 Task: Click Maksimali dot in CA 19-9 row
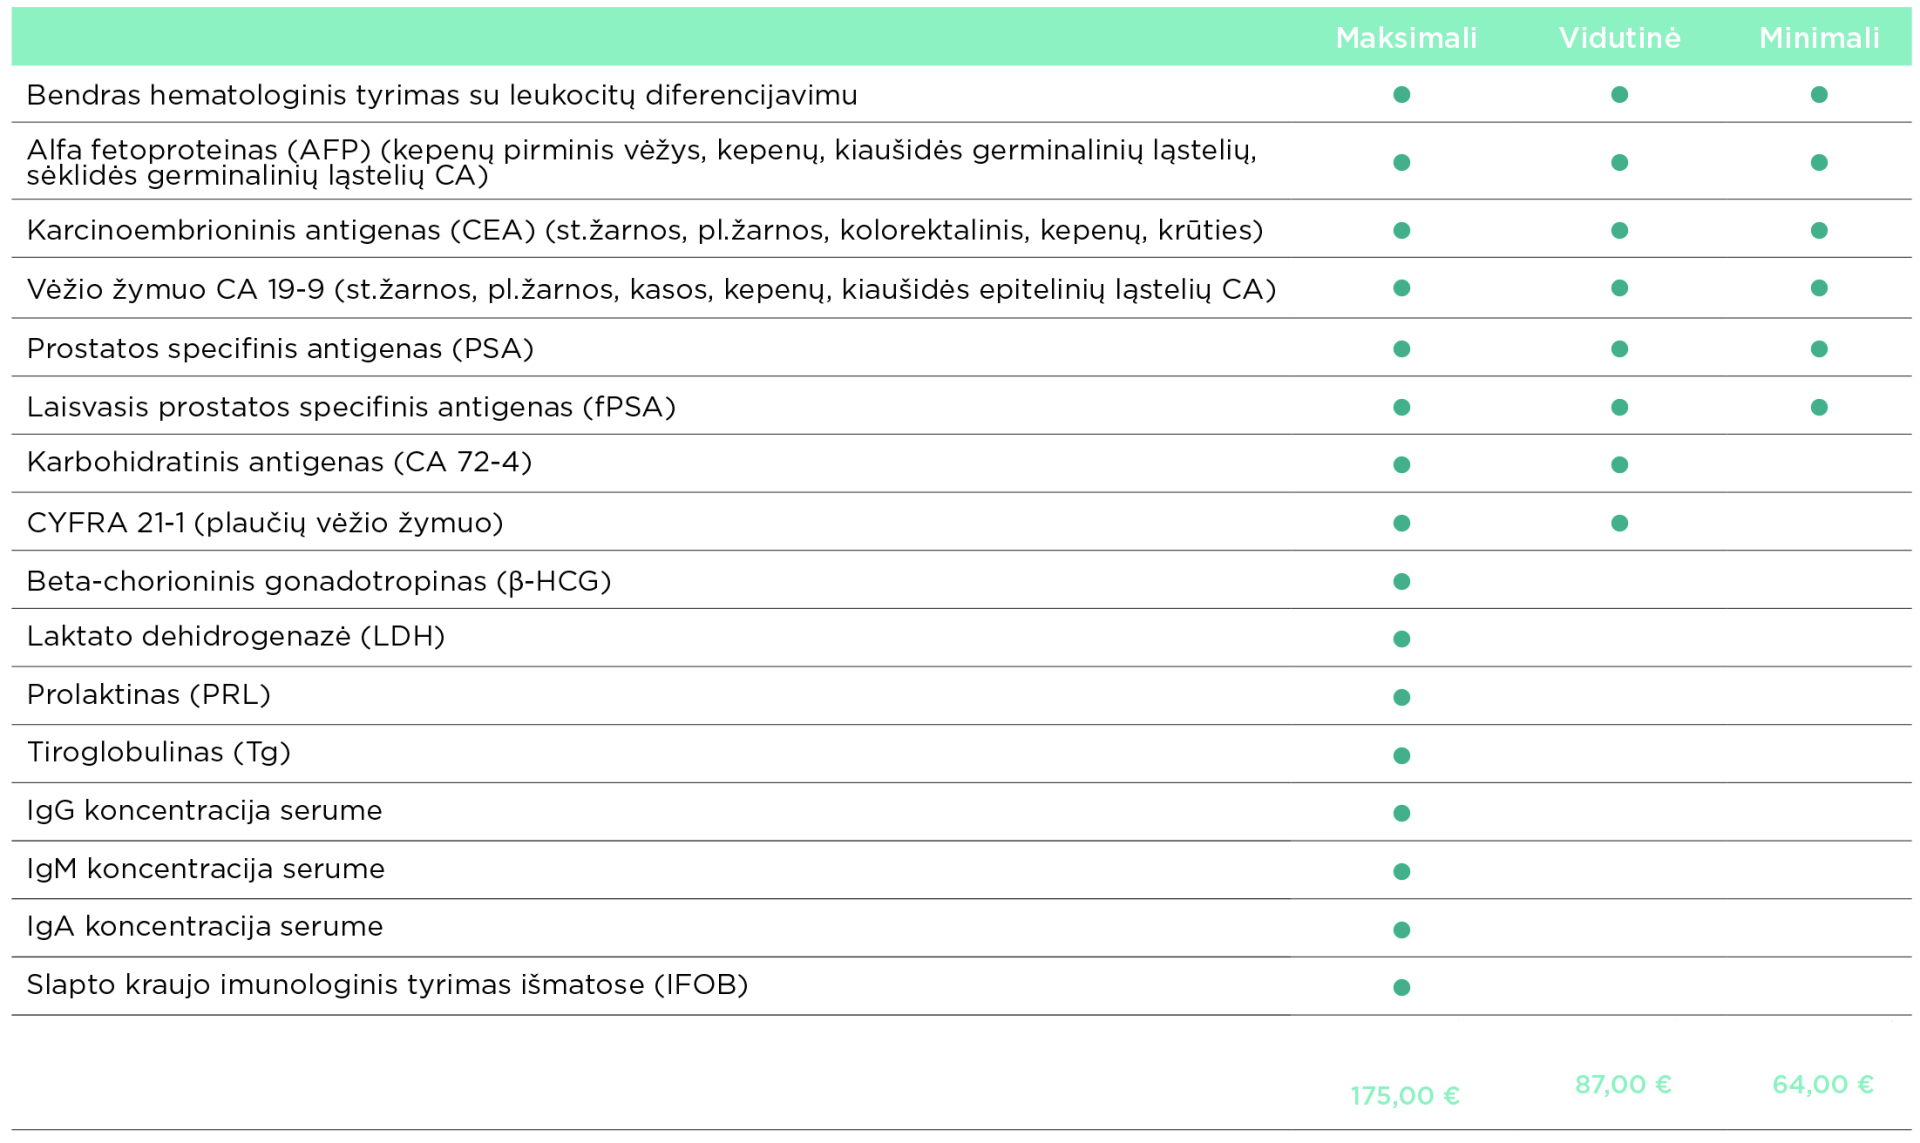(x=1402, y=288)
